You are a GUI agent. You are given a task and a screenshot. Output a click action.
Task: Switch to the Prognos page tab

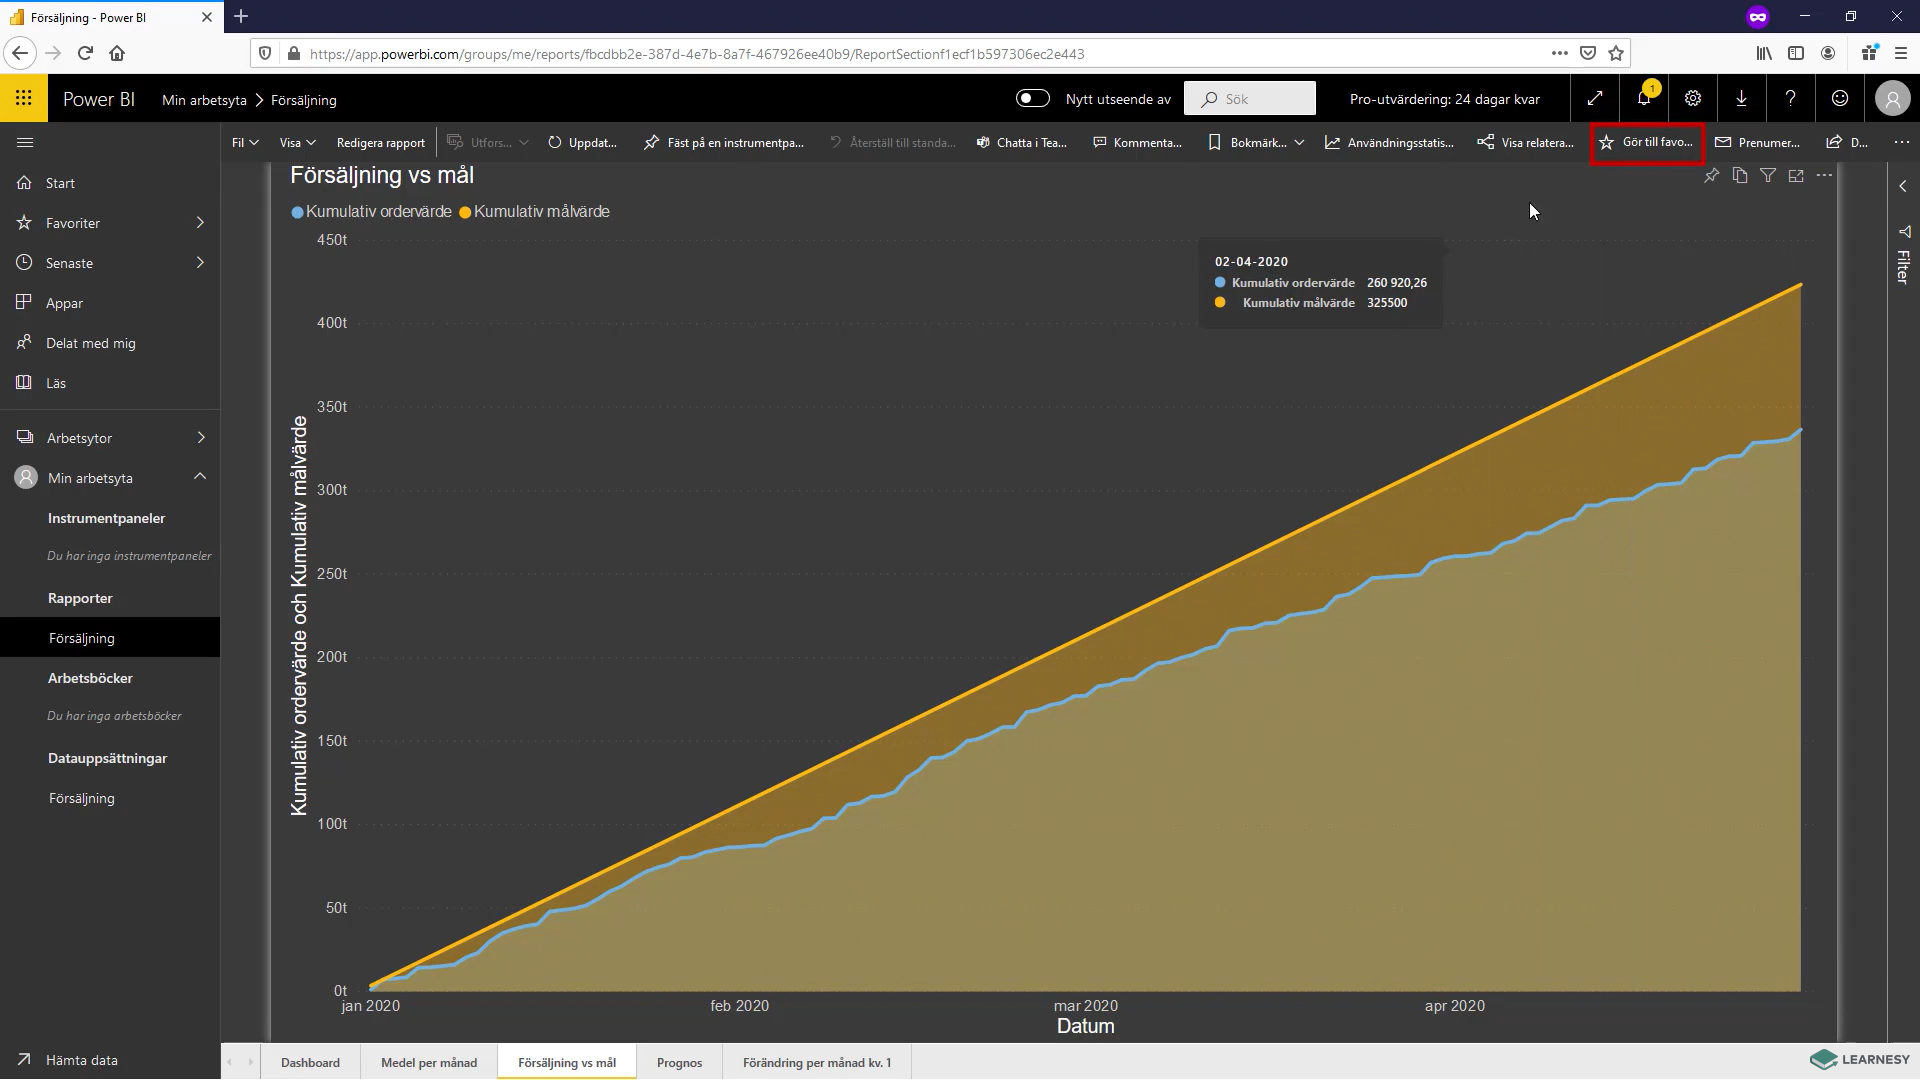coord(680,1062)
